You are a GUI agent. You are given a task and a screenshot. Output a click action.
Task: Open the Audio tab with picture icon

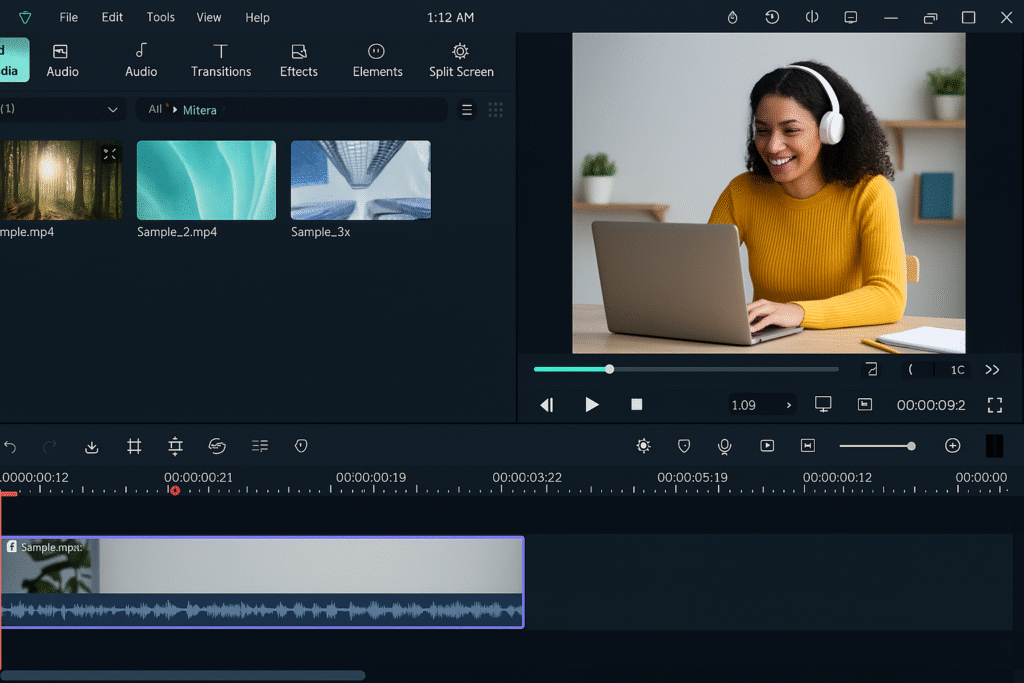(62, 61)
